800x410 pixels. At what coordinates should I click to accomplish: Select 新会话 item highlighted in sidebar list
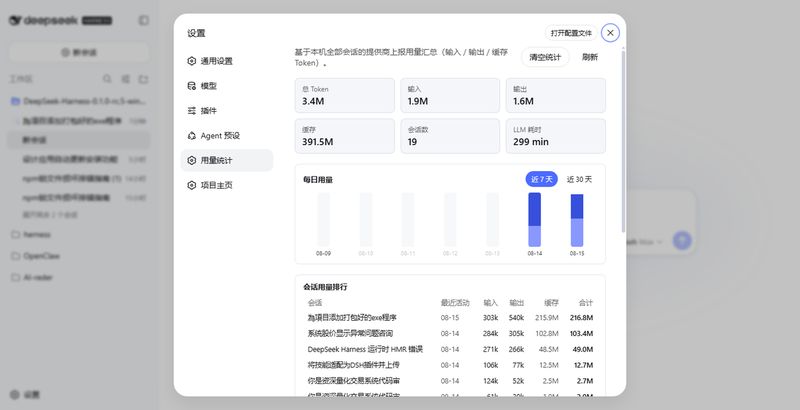tap(79, 140)
